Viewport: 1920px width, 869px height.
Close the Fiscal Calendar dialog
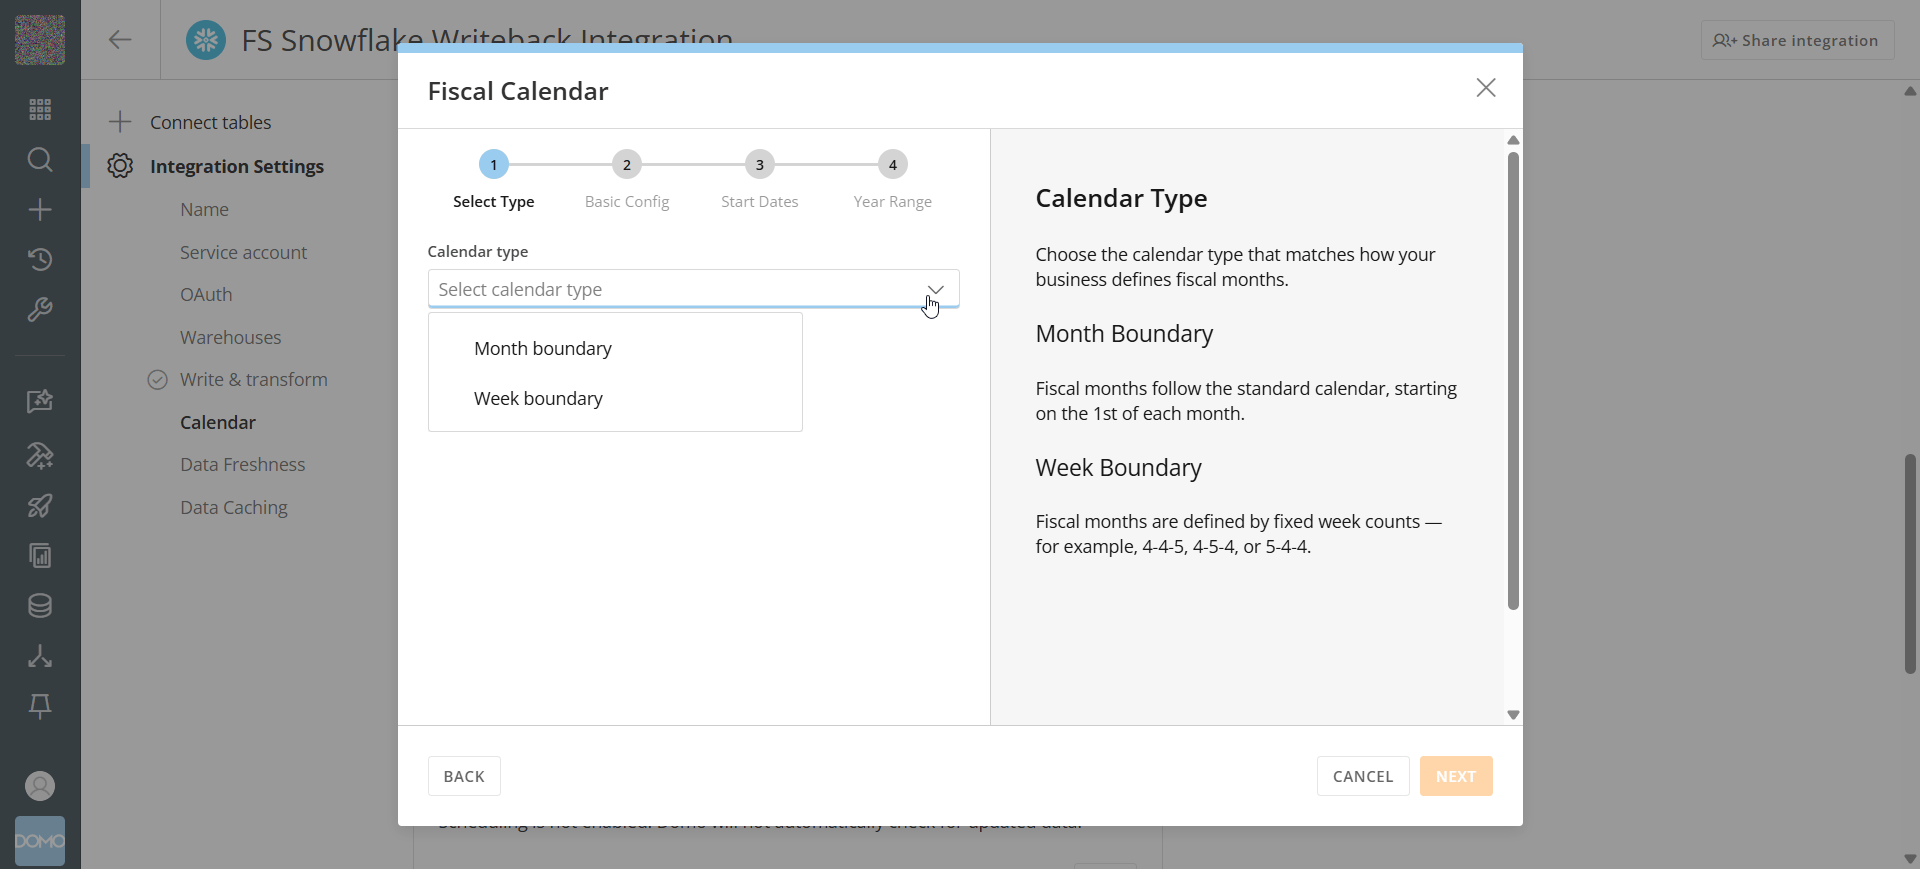1486,88
